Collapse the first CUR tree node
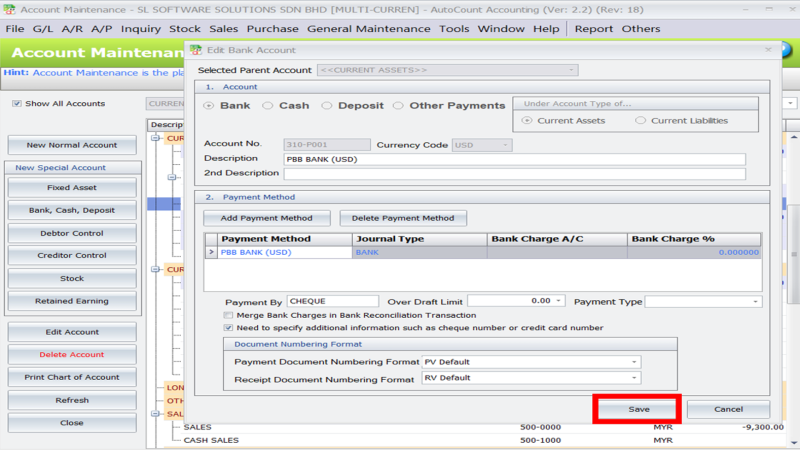 (x=155, y=138)
